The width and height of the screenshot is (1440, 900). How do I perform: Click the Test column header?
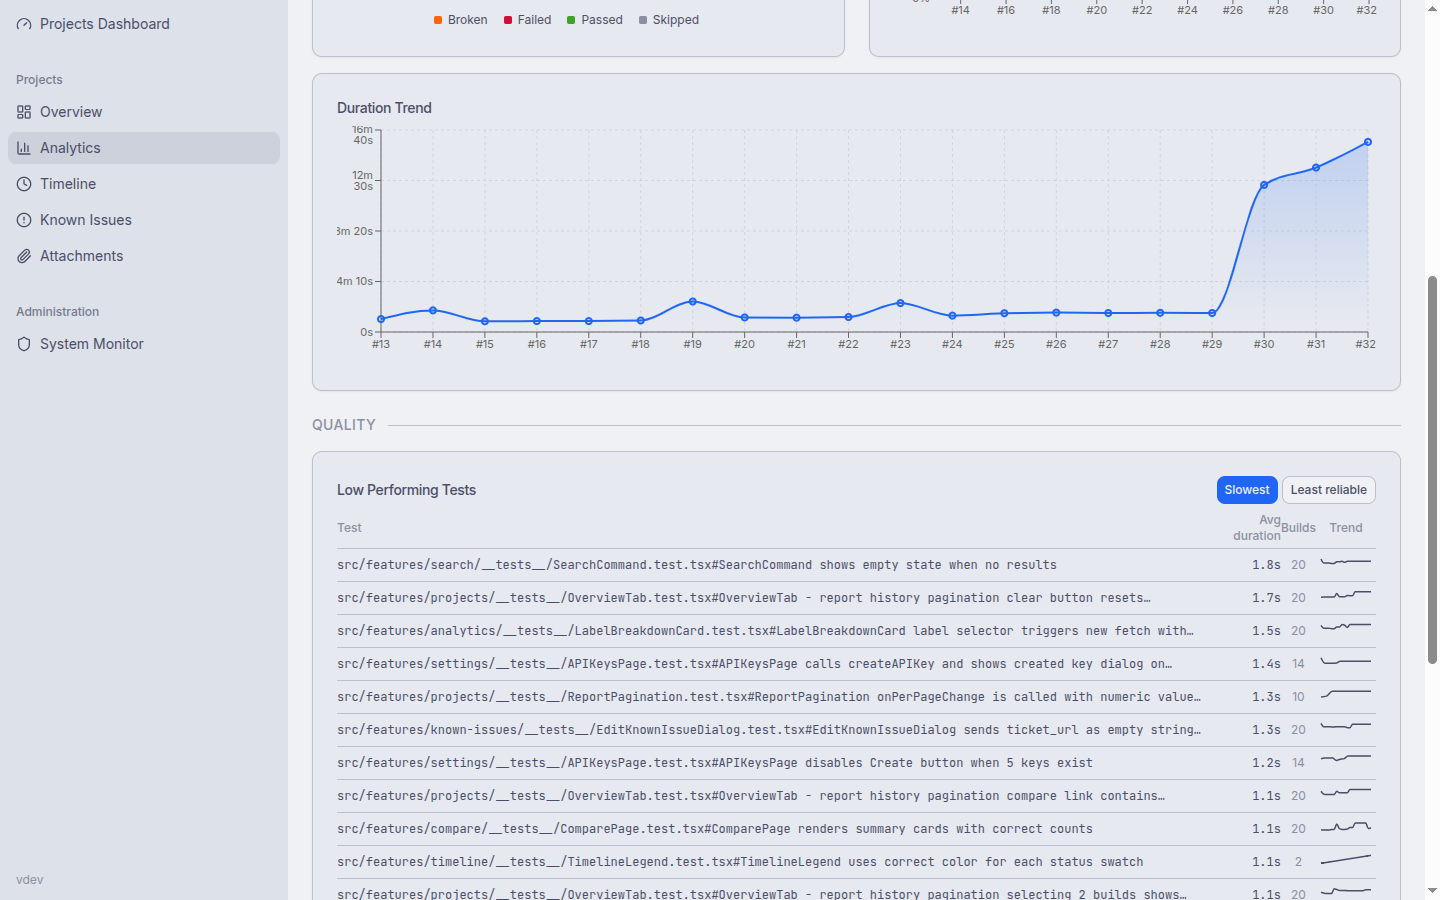[349, 528]
